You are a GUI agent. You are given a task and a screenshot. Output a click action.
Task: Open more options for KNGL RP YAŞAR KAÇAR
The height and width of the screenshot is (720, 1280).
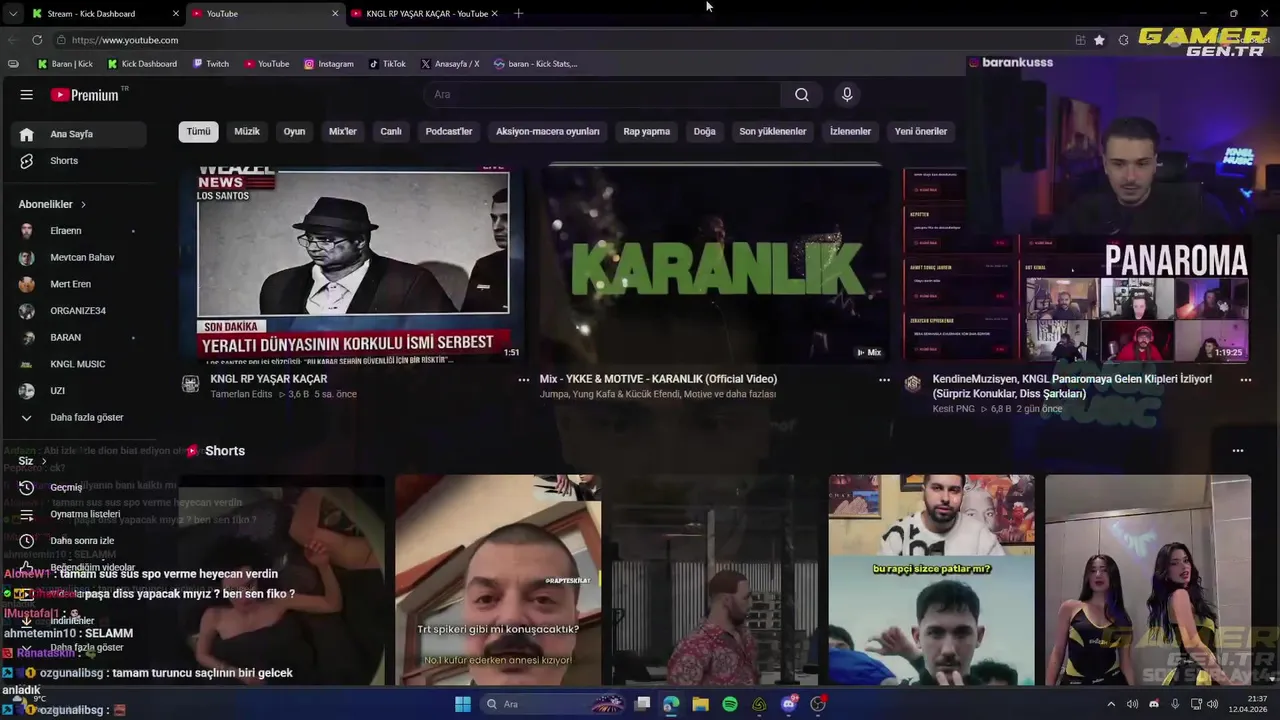pyautogui.click(x=523, y=380)
